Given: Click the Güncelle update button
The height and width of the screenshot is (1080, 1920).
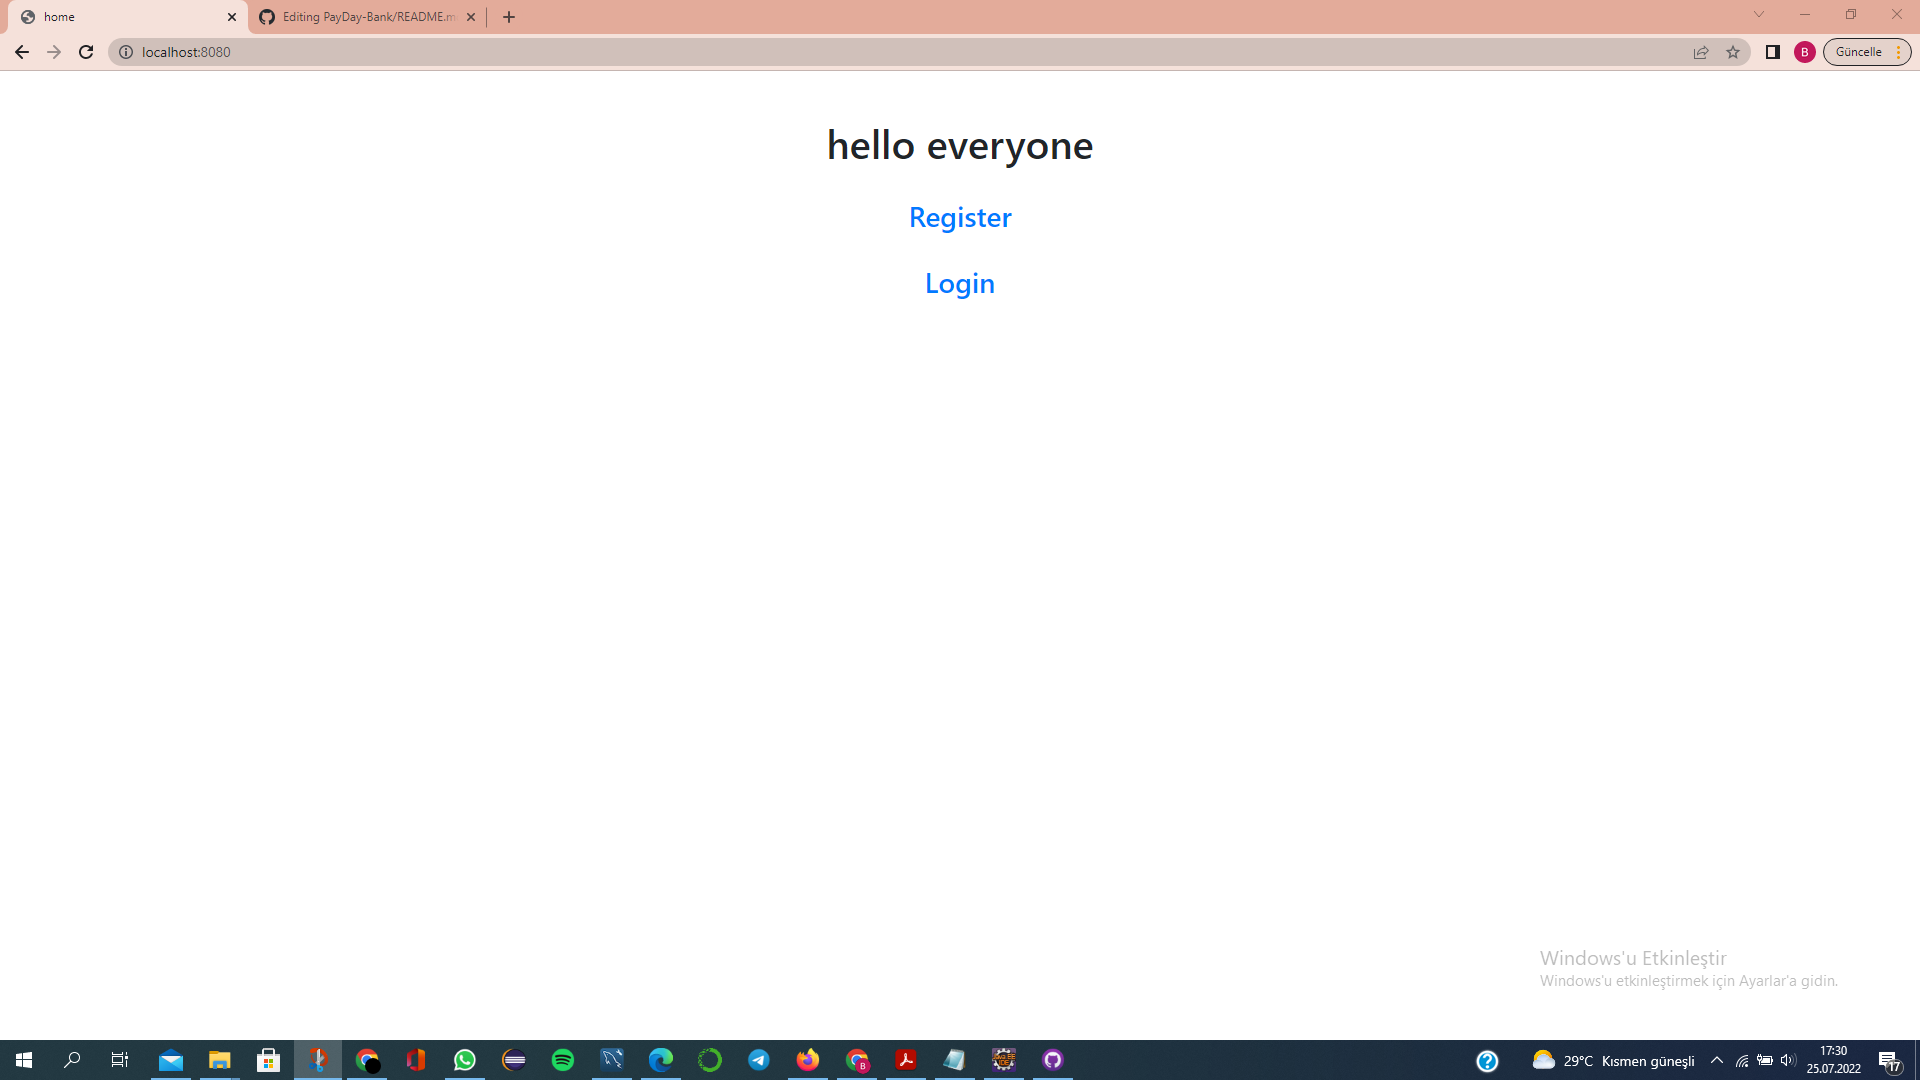Looking at the screenshot, I should click(1858, 52).
